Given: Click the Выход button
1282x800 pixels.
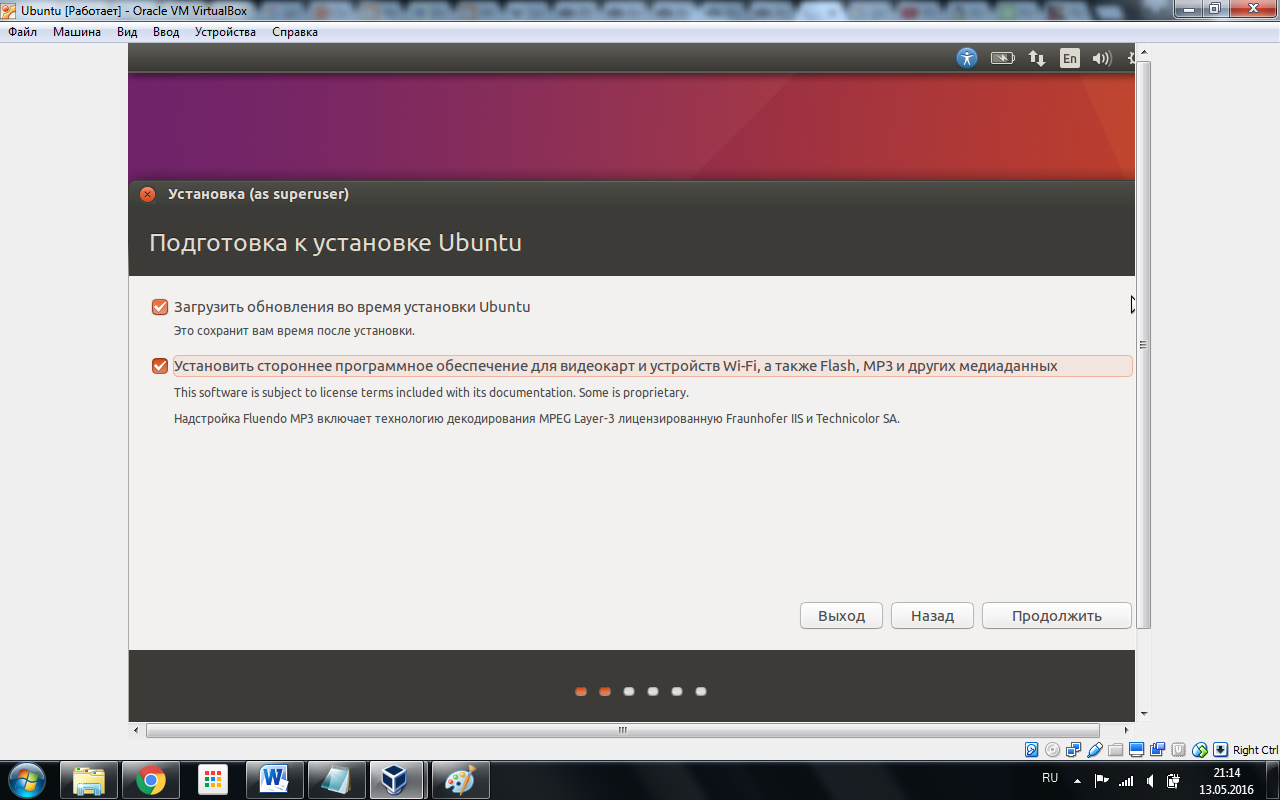Looking at the screenshot, I should (x=841, y=616).
